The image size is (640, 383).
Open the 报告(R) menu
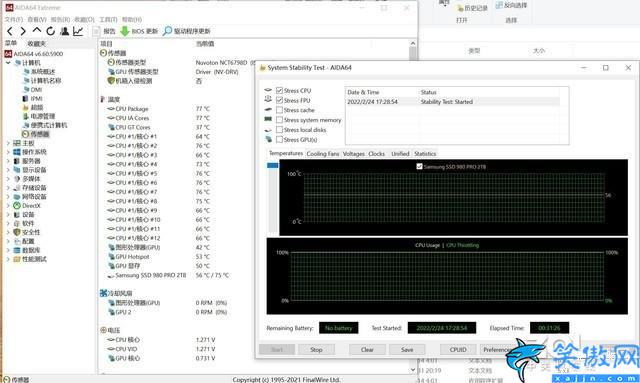[60, 19]
